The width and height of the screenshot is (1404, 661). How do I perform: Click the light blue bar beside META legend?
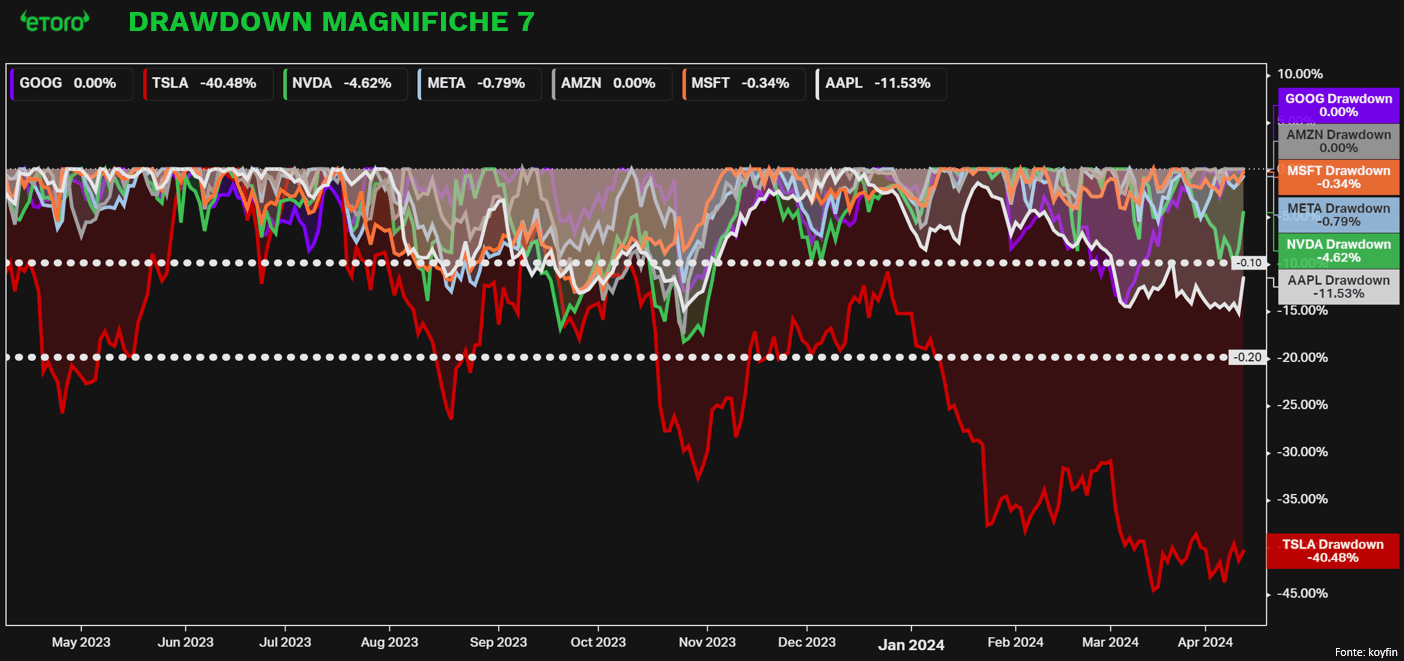point(419,83)
